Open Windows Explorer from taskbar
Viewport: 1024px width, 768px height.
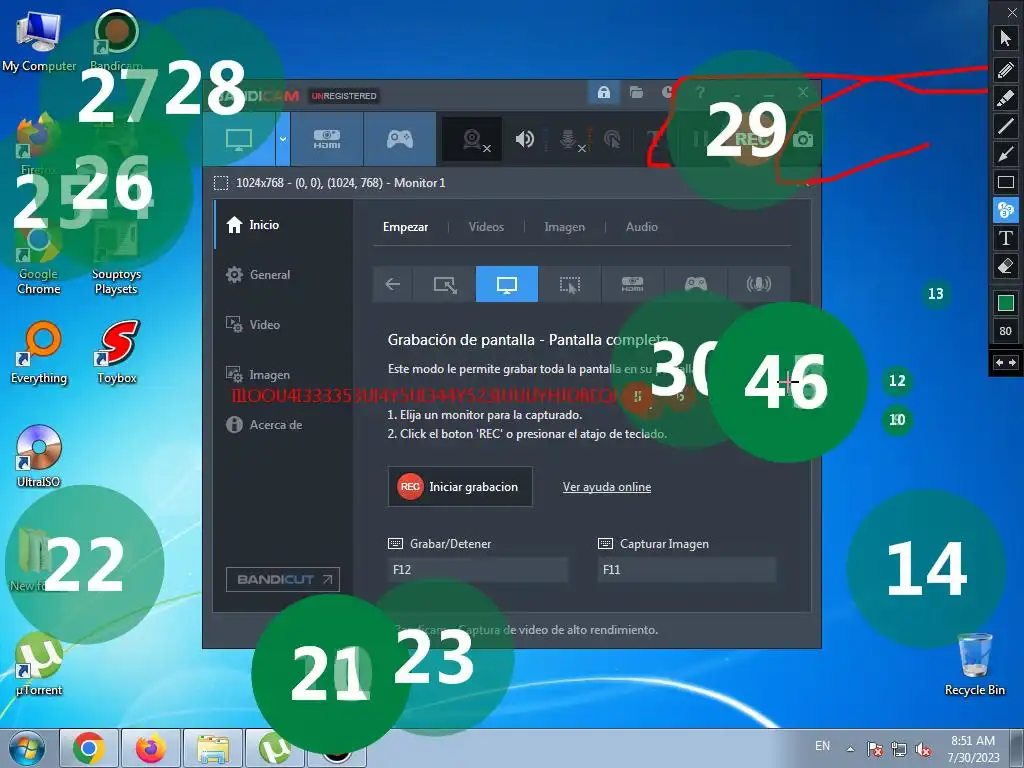(x=212, y=748)
